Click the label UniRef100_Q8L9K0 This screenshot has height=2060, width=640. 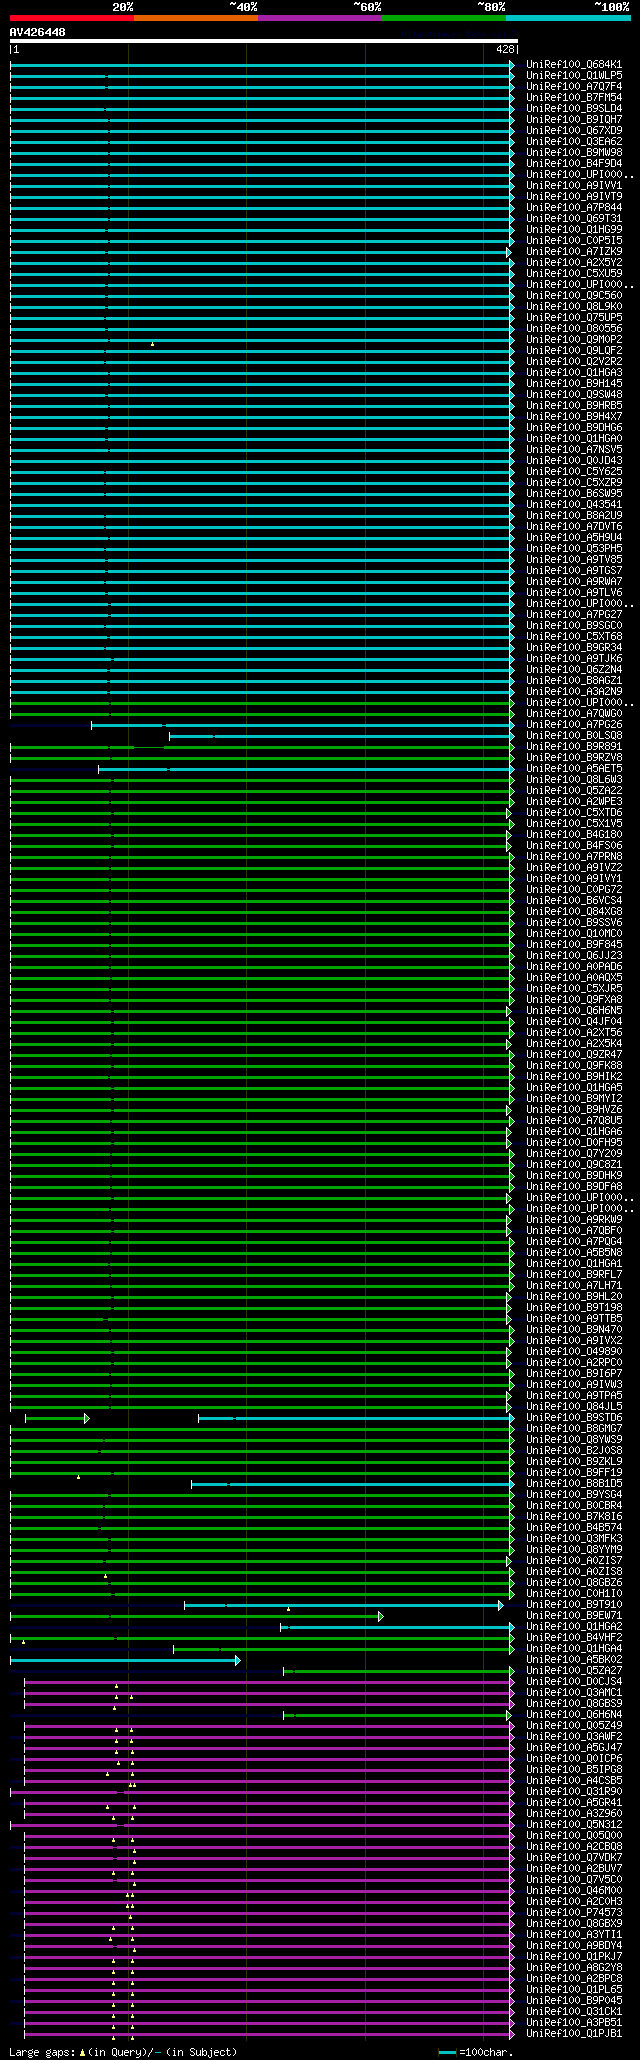click(574, 306)
